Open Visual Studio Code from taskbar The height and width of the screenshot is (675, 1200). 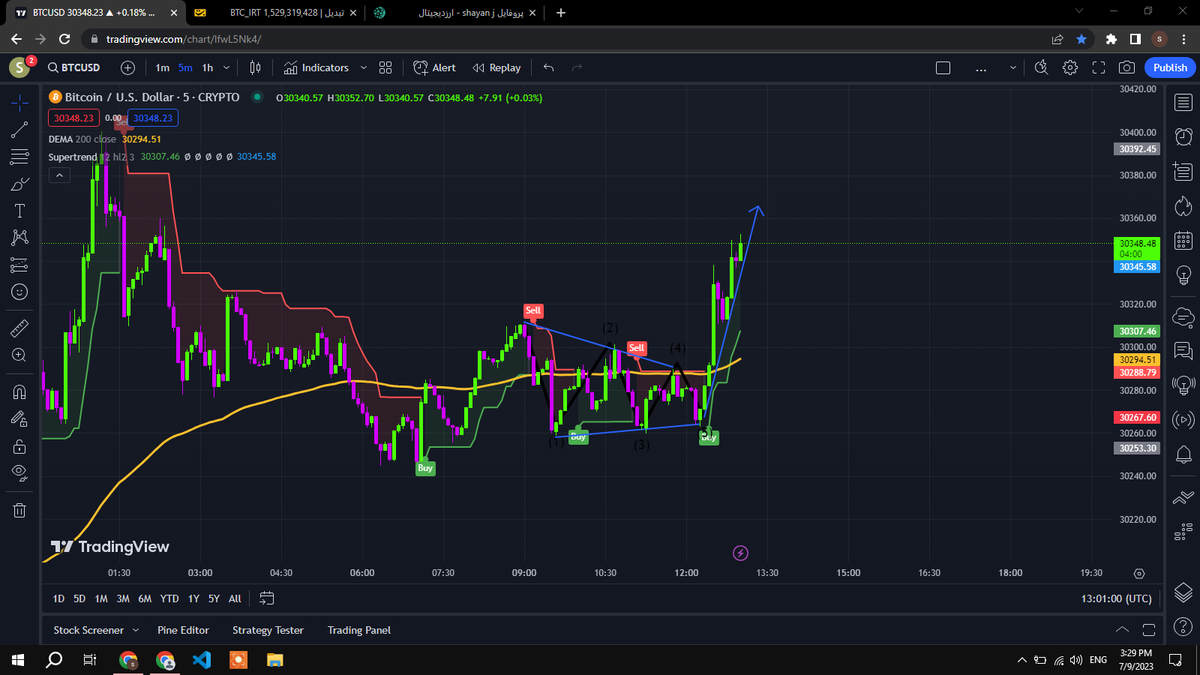pyautogui.click(x=201, y=660)
